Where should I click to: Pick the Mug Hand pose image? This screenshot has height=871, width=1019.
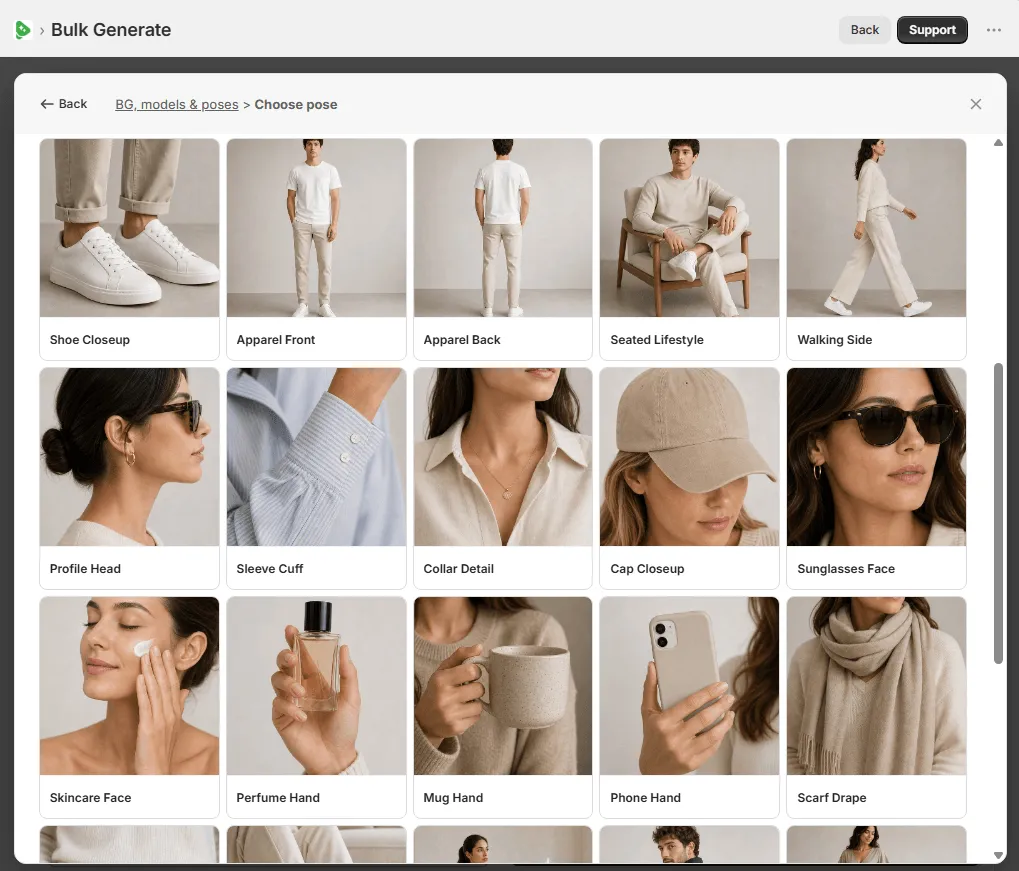(503, 686)
